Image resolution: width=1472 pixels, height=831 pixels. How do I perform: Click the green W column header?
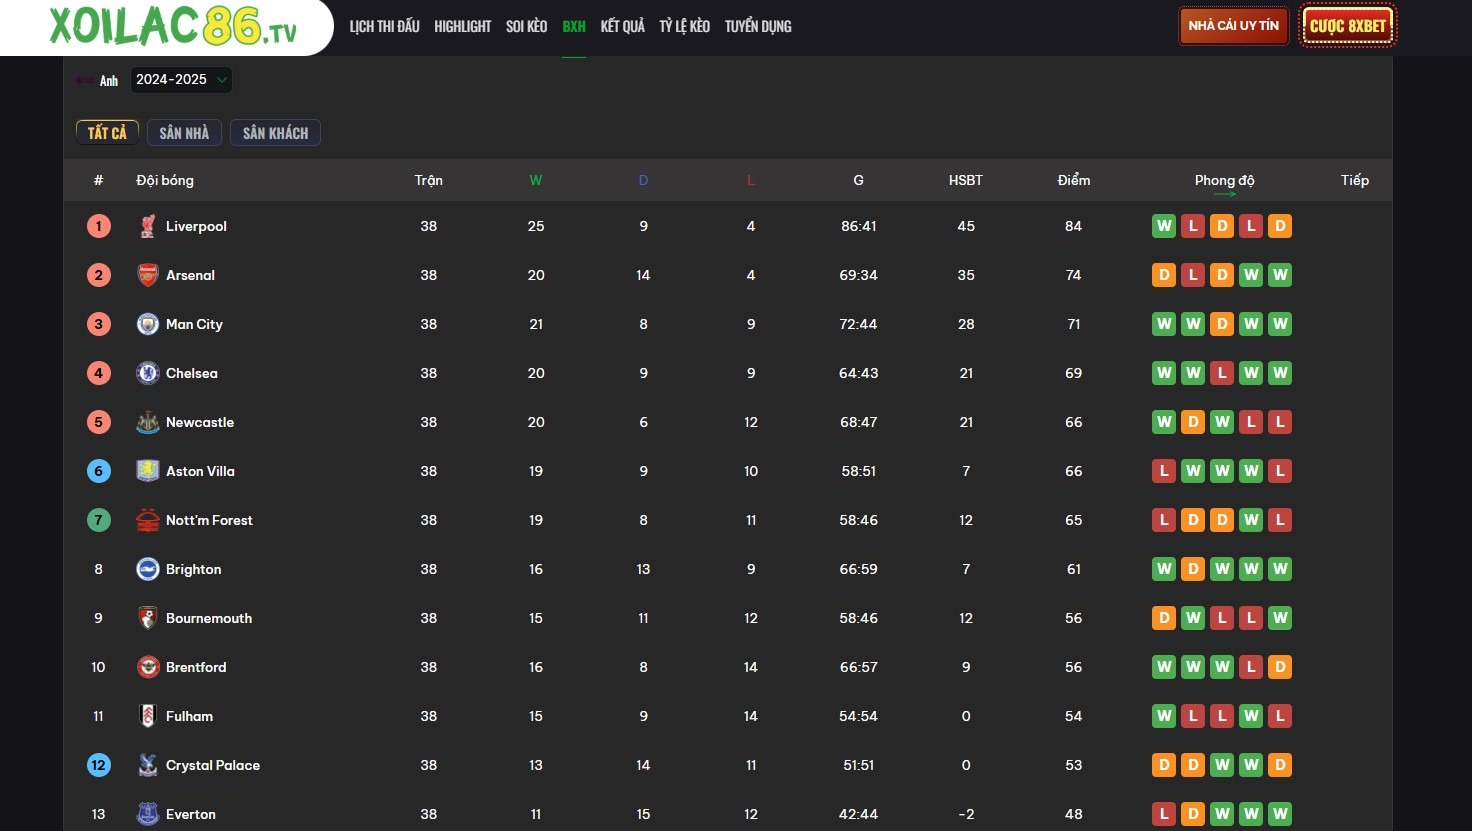click(x=536, y=180)
